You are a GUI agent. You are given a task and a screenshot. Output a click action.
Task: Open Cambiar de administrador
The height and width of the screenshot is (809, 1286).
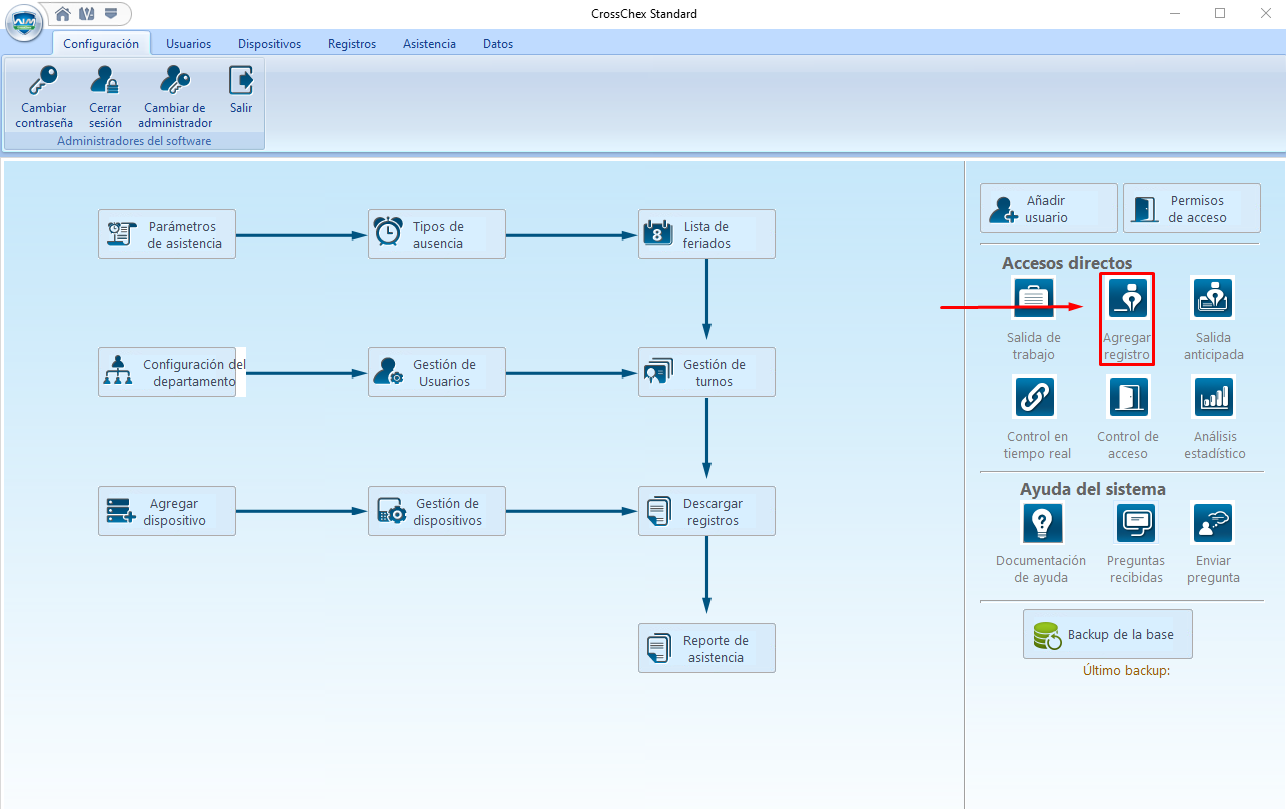[175, 96]
